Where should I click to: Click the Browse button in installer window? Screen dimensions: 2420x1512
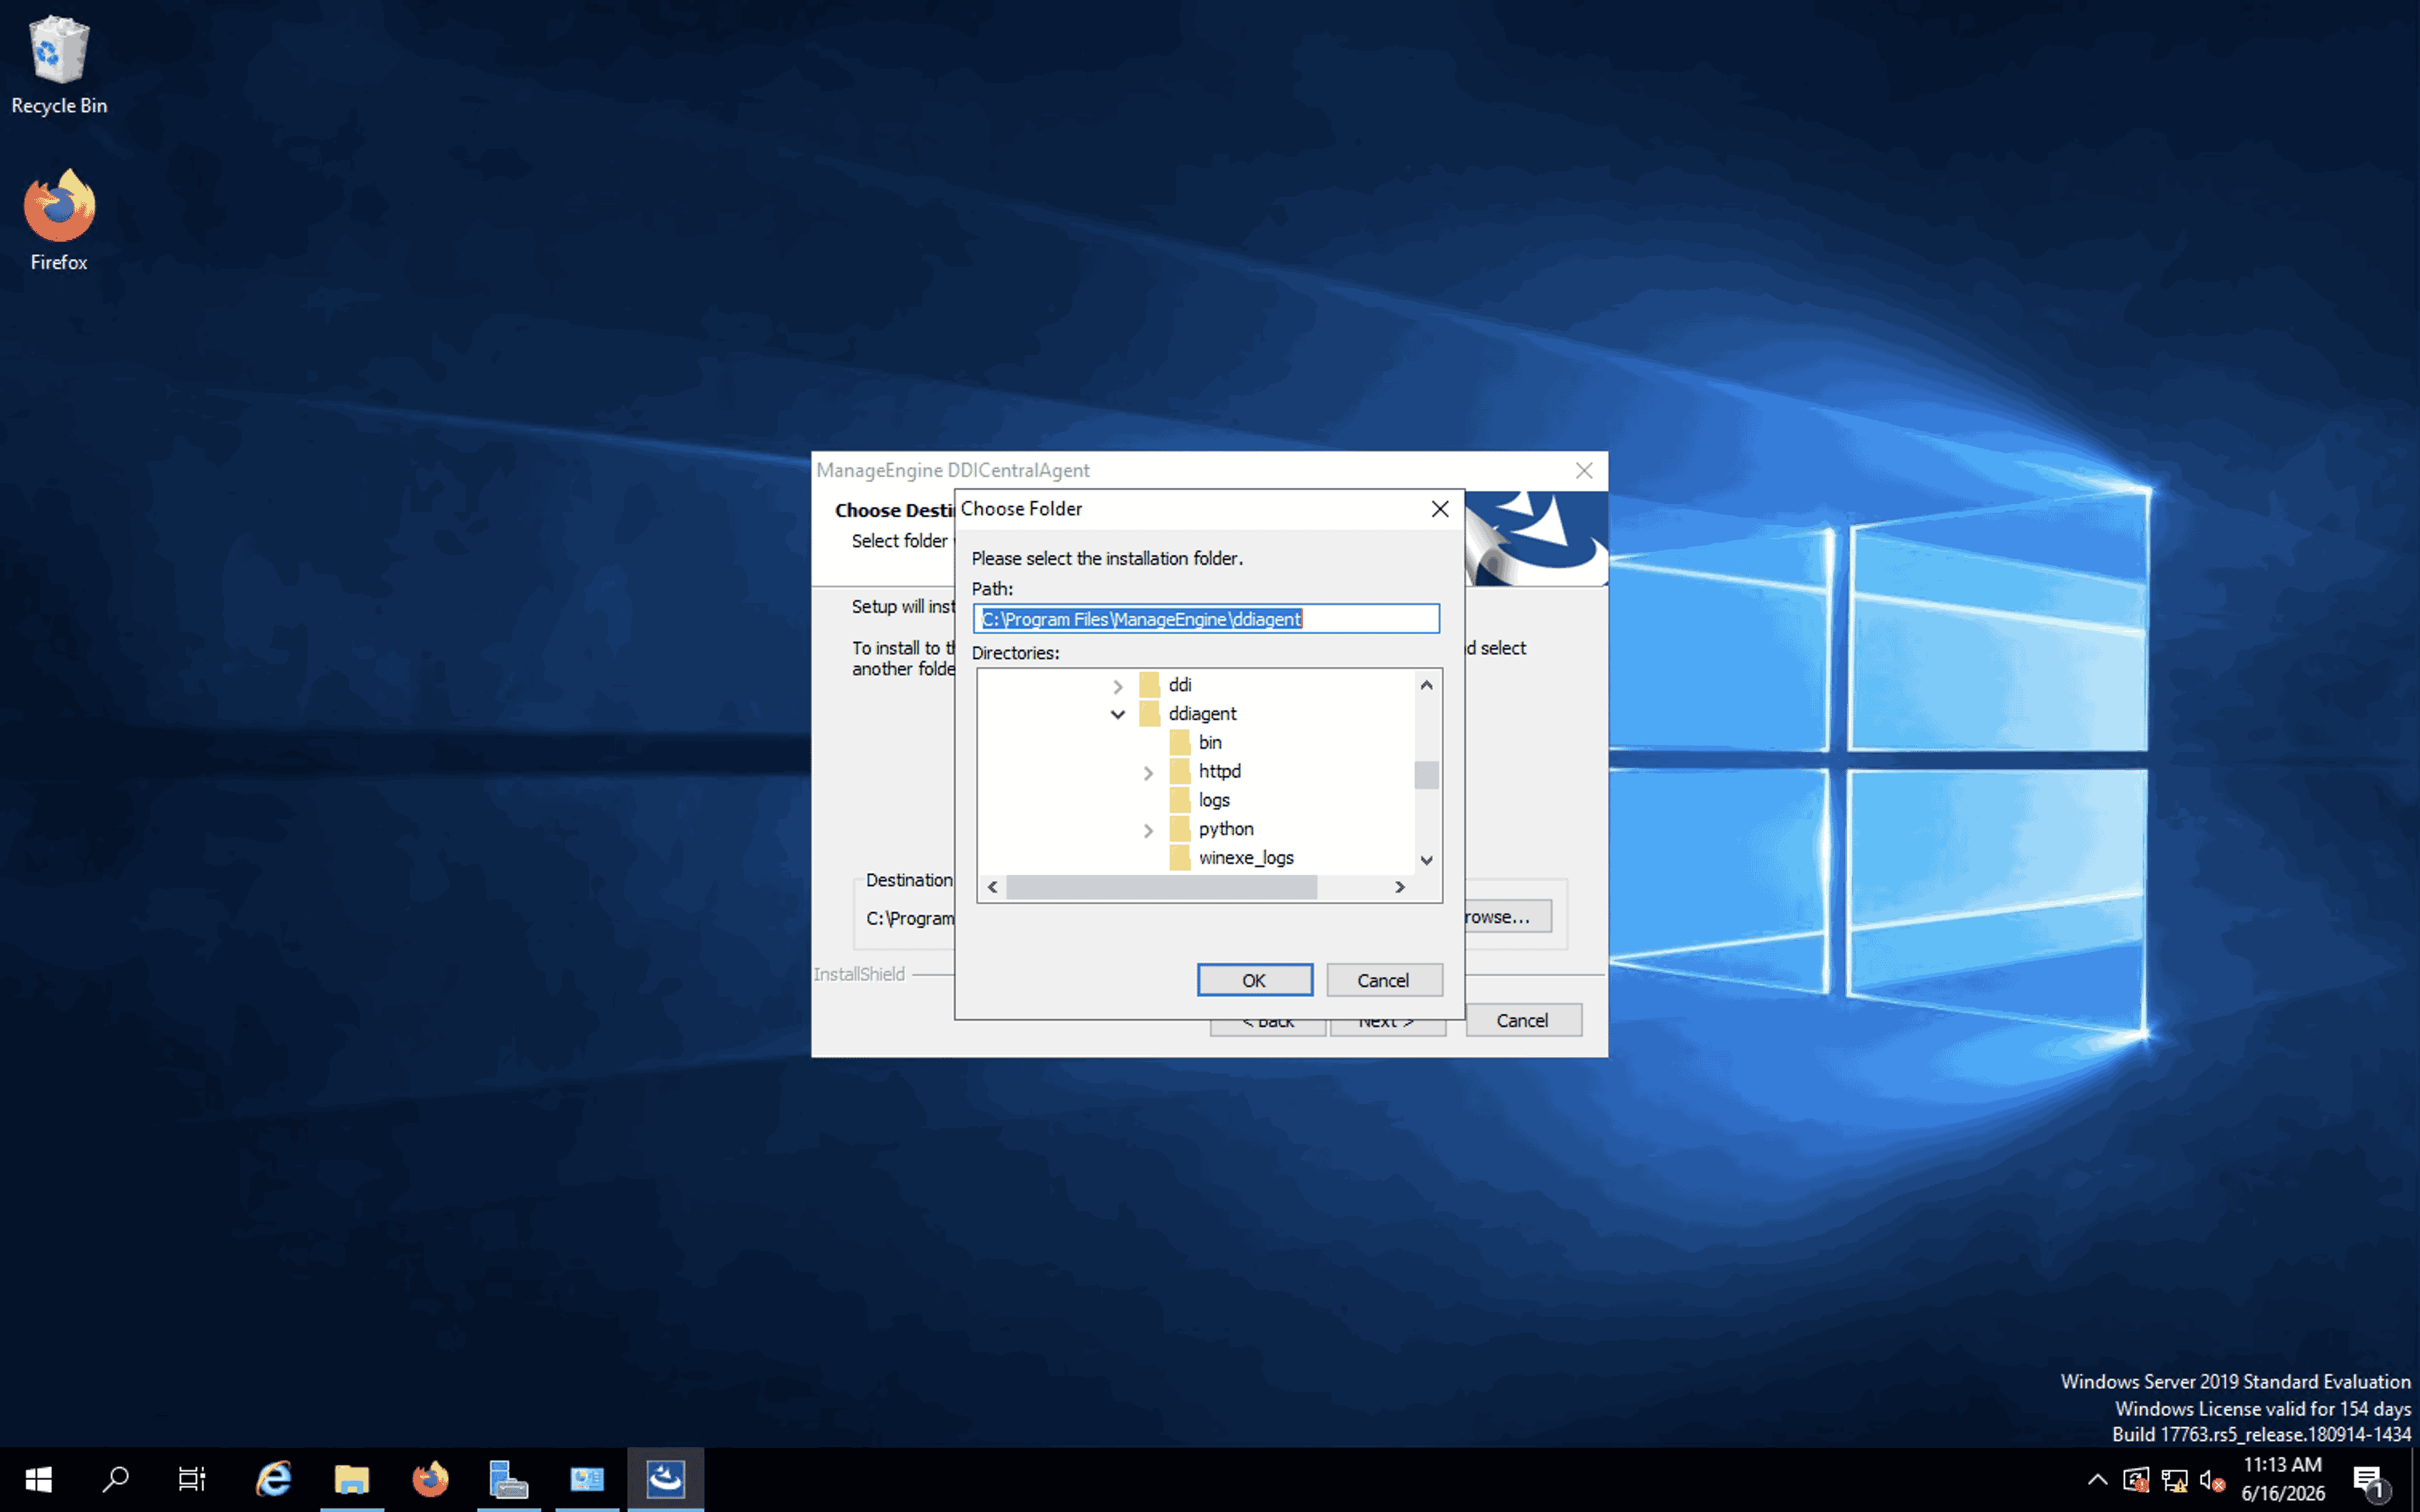pyautogui.click(x=1508, y=917)
